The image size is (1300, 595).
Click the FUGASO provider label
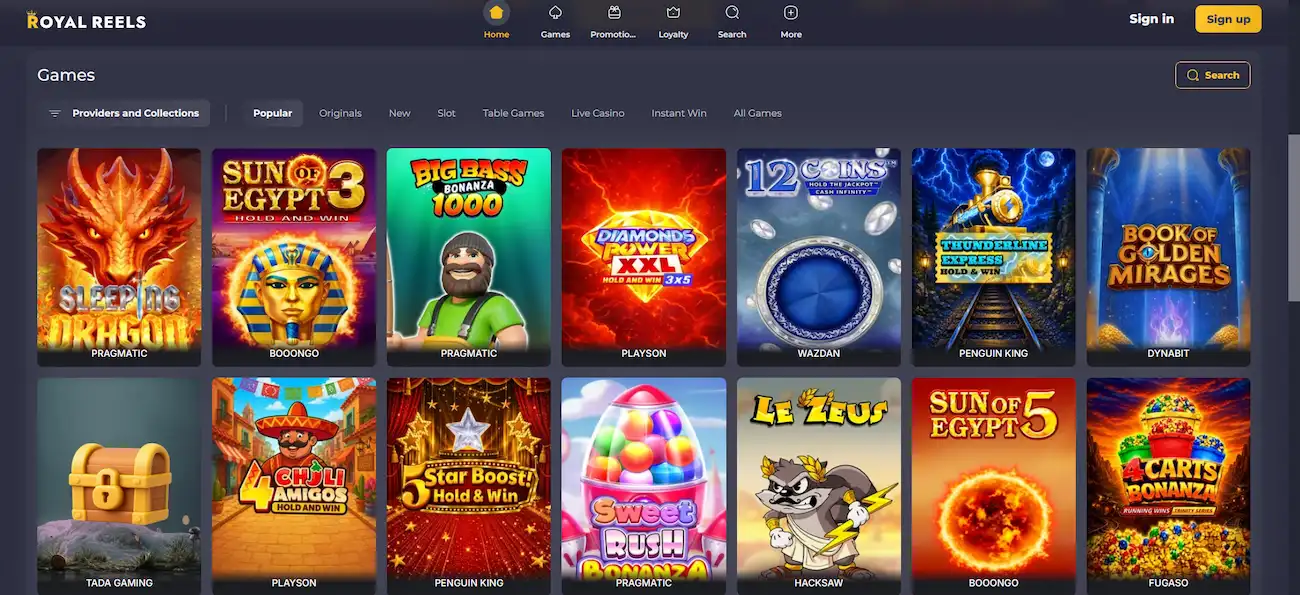click(1168, 582)
